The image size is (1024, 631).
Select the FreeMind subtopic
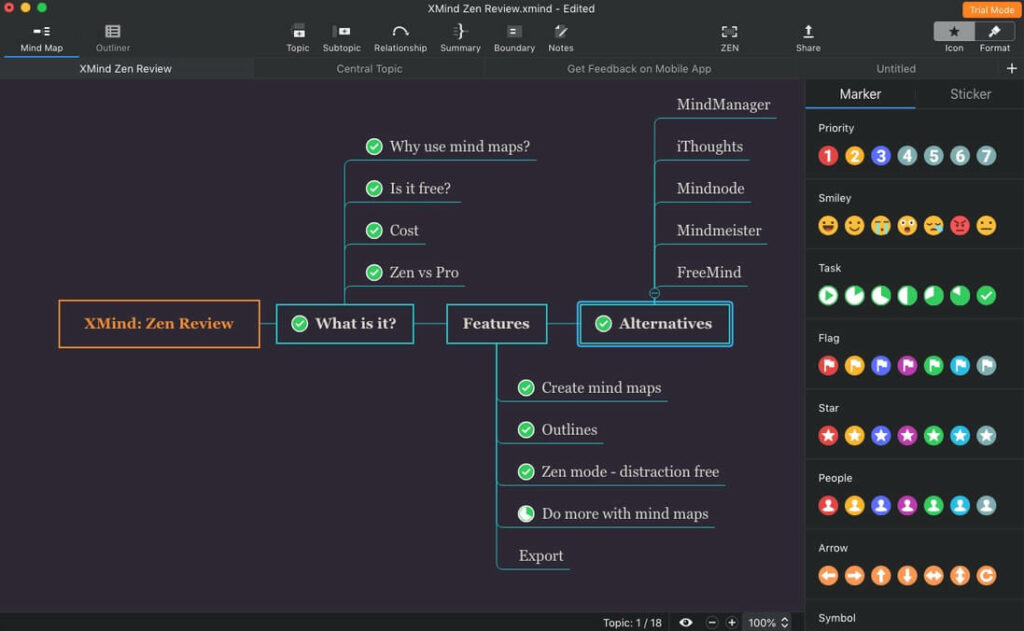pos(709,272)
